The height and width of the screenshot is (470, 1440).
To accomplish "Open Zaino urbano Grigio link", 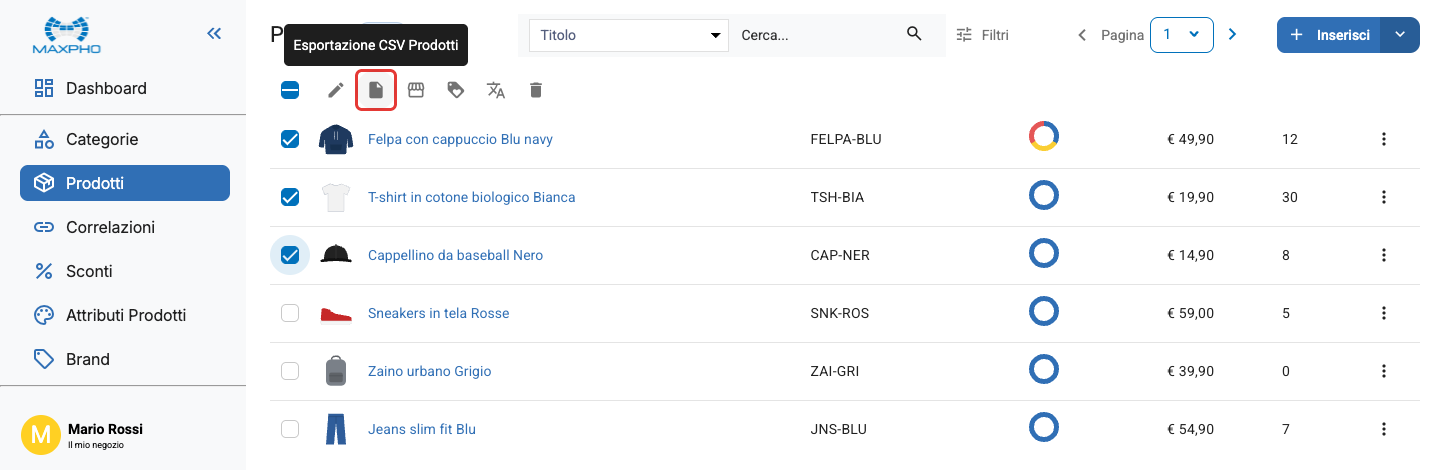I will pyautogui.click(x=429, y=371).
